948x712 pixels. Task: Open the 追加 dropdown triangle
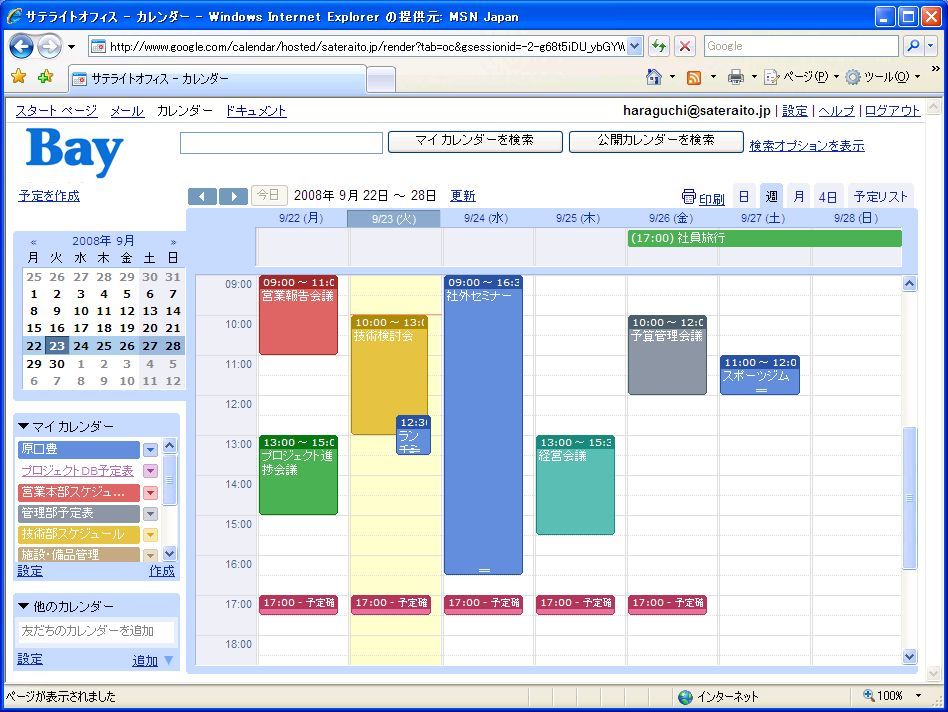168,661
